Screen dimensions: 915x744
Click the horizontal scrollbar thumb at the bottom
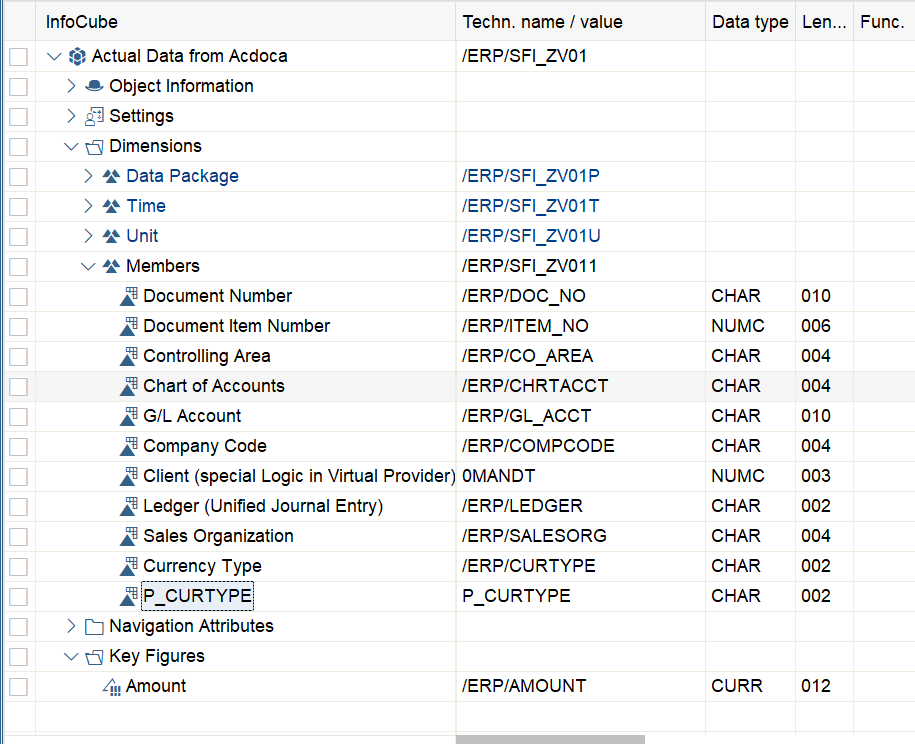point(550,739)
